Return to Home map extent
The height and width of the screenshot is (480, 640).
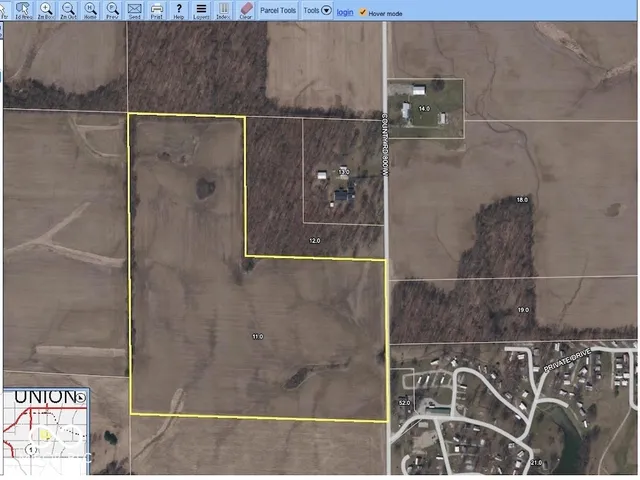pos(90,11)
